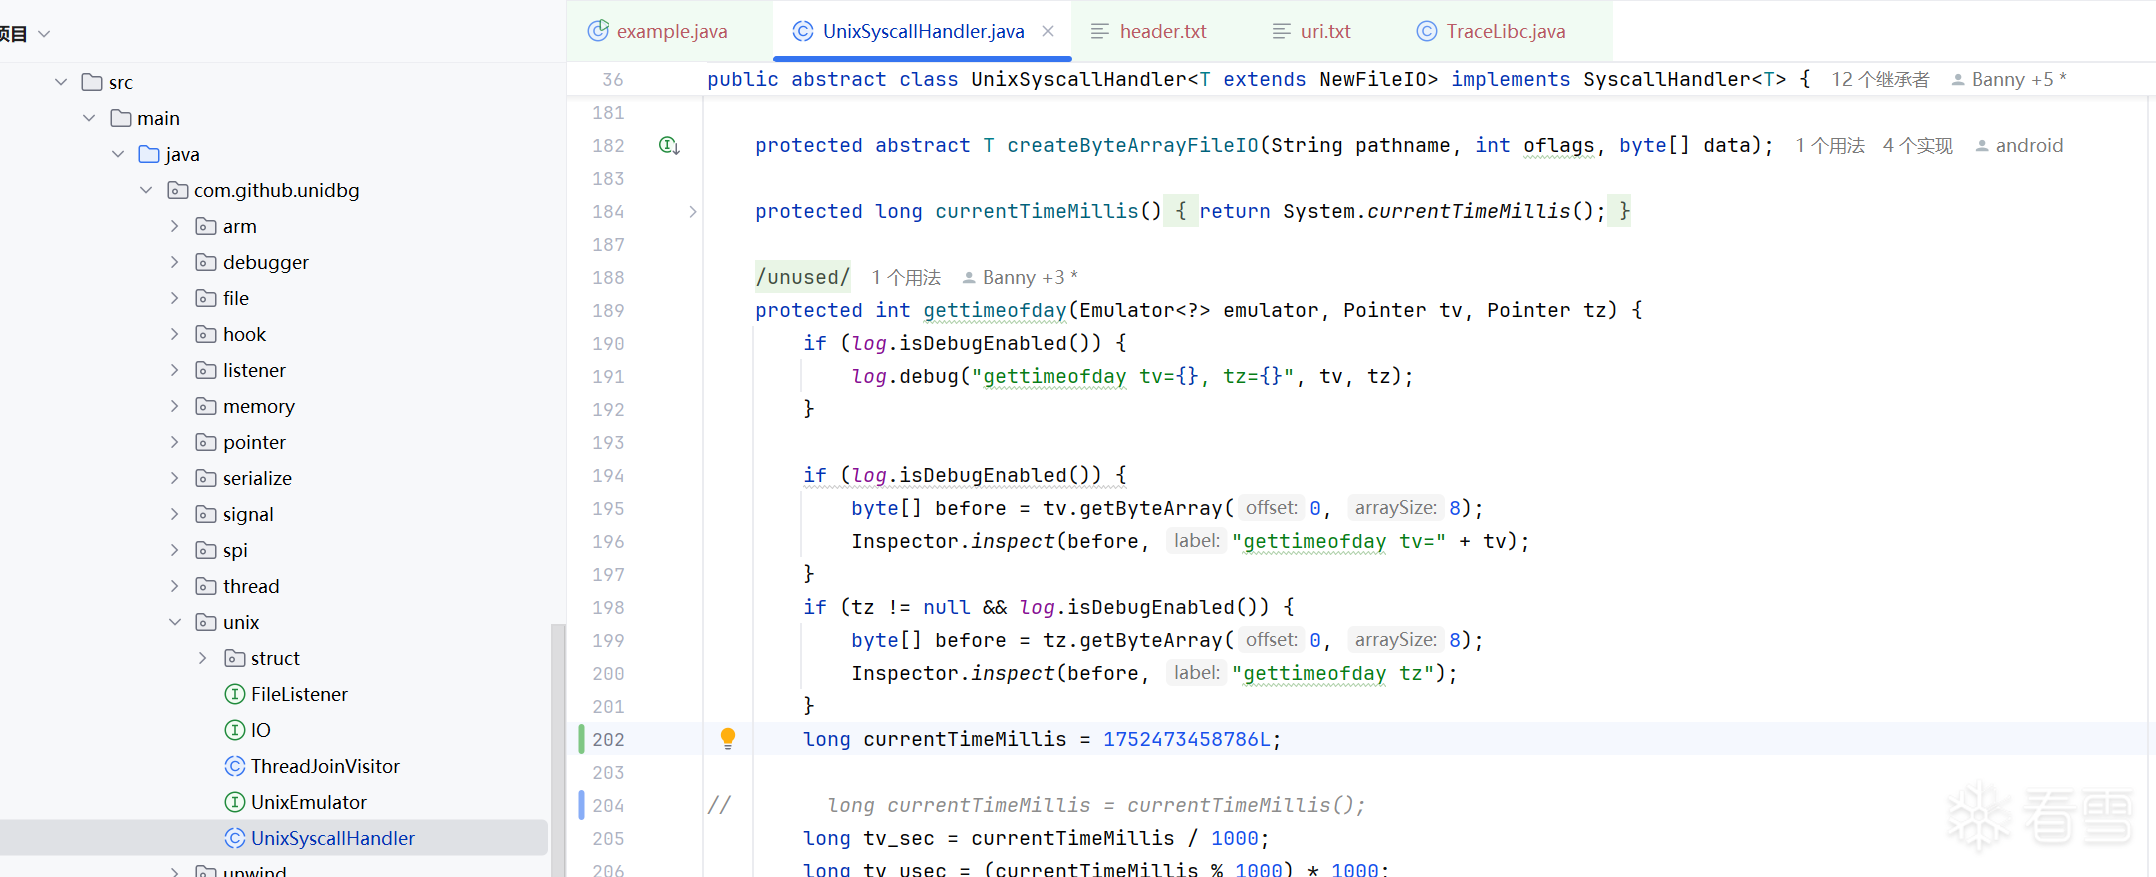This screenshot has width=2156, height=877.
Task: Click the "Banny +3" author hint
Action: [x=1020, y=278]
